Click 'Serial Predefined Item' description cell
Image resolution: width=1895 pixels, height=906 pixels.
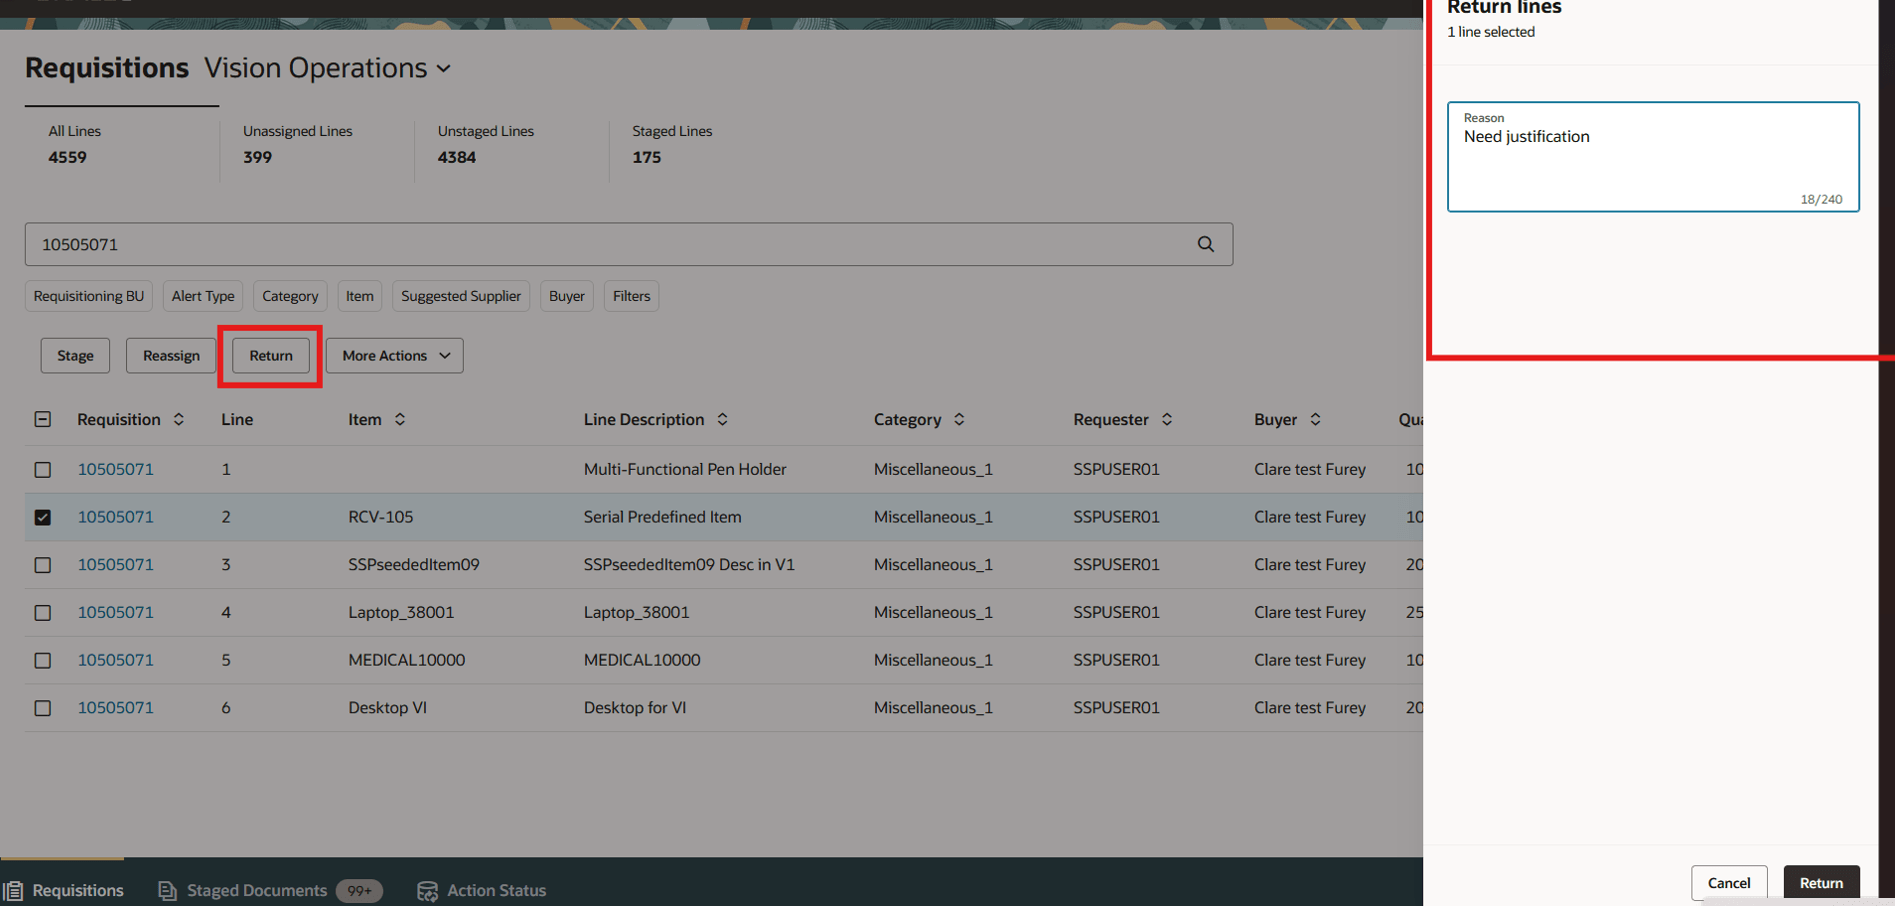point(662,517)
